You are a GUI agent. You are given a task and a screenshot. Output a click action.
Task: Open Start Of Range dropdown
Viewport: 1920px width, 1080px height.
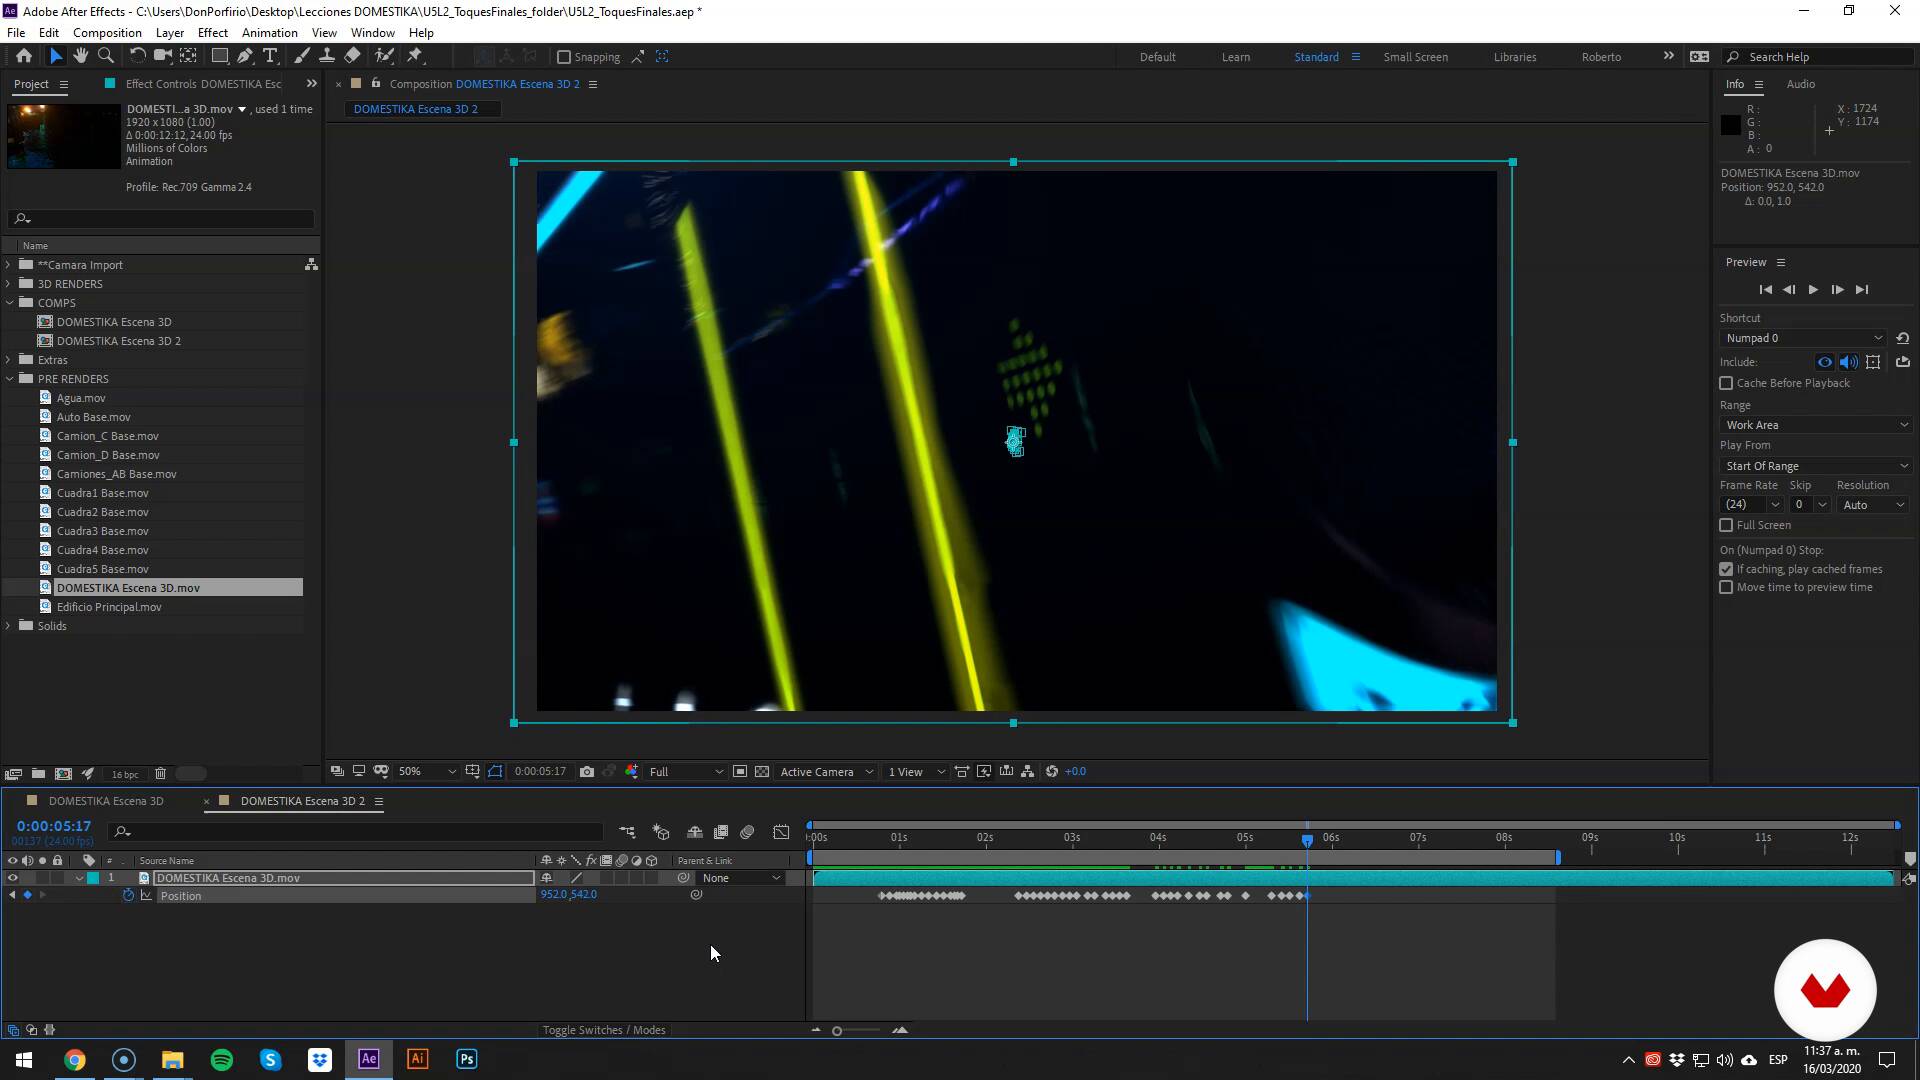[1816, 467]
